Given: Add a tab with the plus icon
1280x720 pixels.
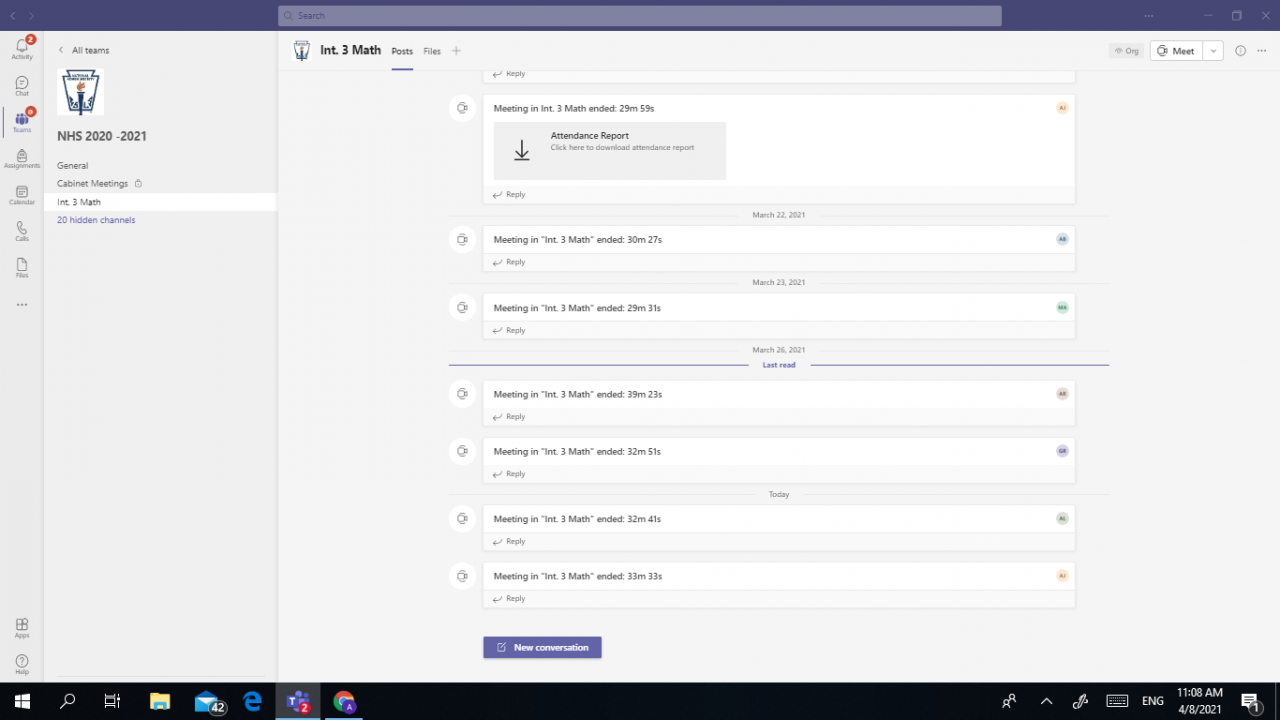Looking at the screenshot, I should [x=456, y=51].
